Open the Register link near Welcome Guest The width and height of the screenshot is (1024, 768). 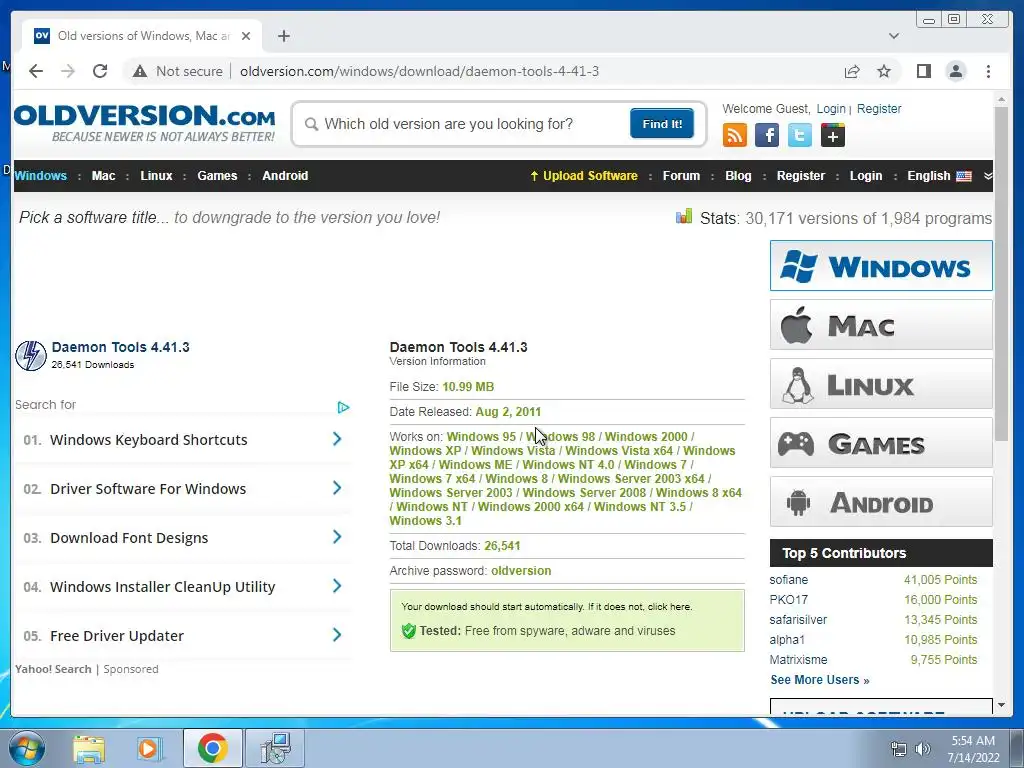click(x=879, y=109)
